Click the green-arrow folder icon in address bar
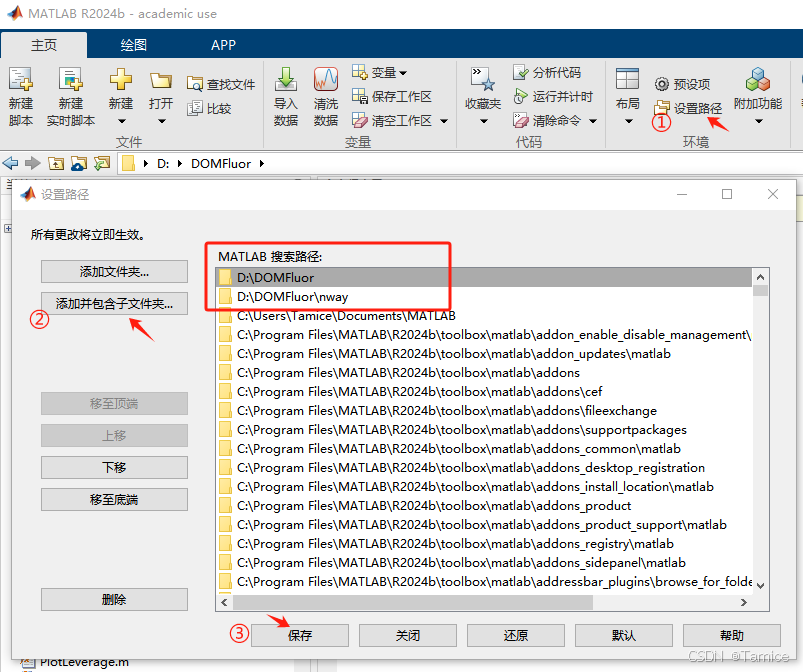The width and height of the screenshot is (803, 672). point(102,163)
